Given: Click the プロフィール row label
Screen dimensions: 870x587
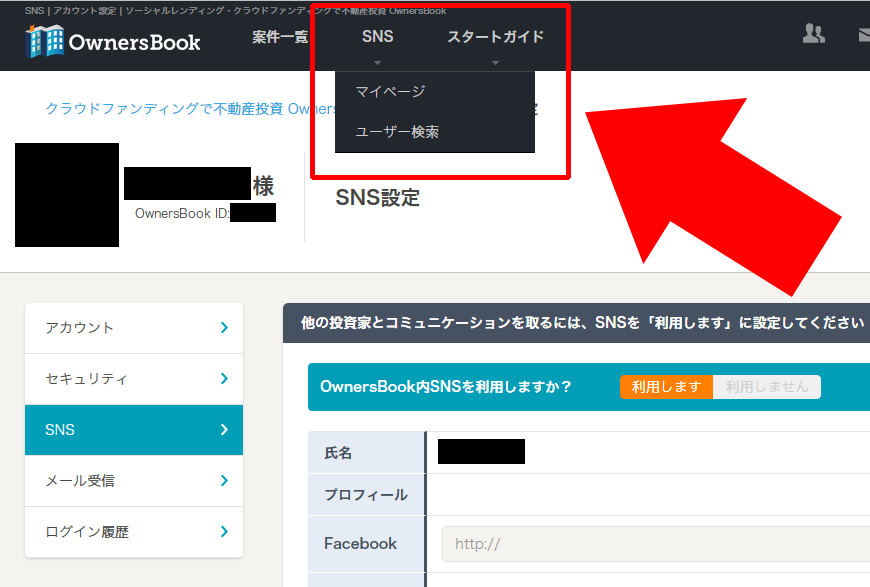Looking at the screenshot, I should click(x=366, y=494).
